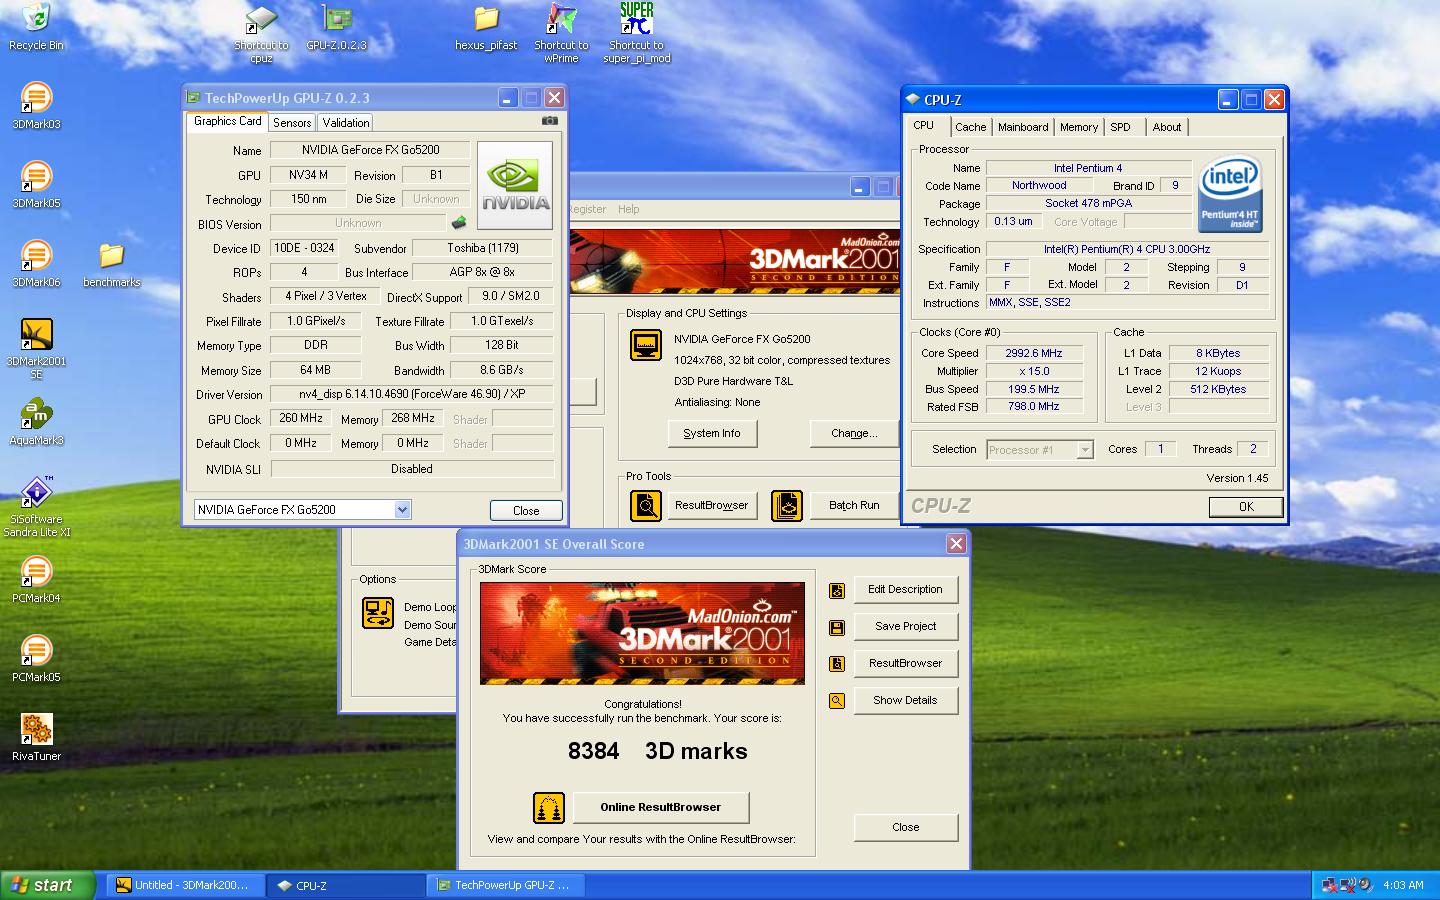Viewport: 1440px width, 900px height.
Task: Open the Help menu in 3DMark2001
Action: [x=629, y=209]
